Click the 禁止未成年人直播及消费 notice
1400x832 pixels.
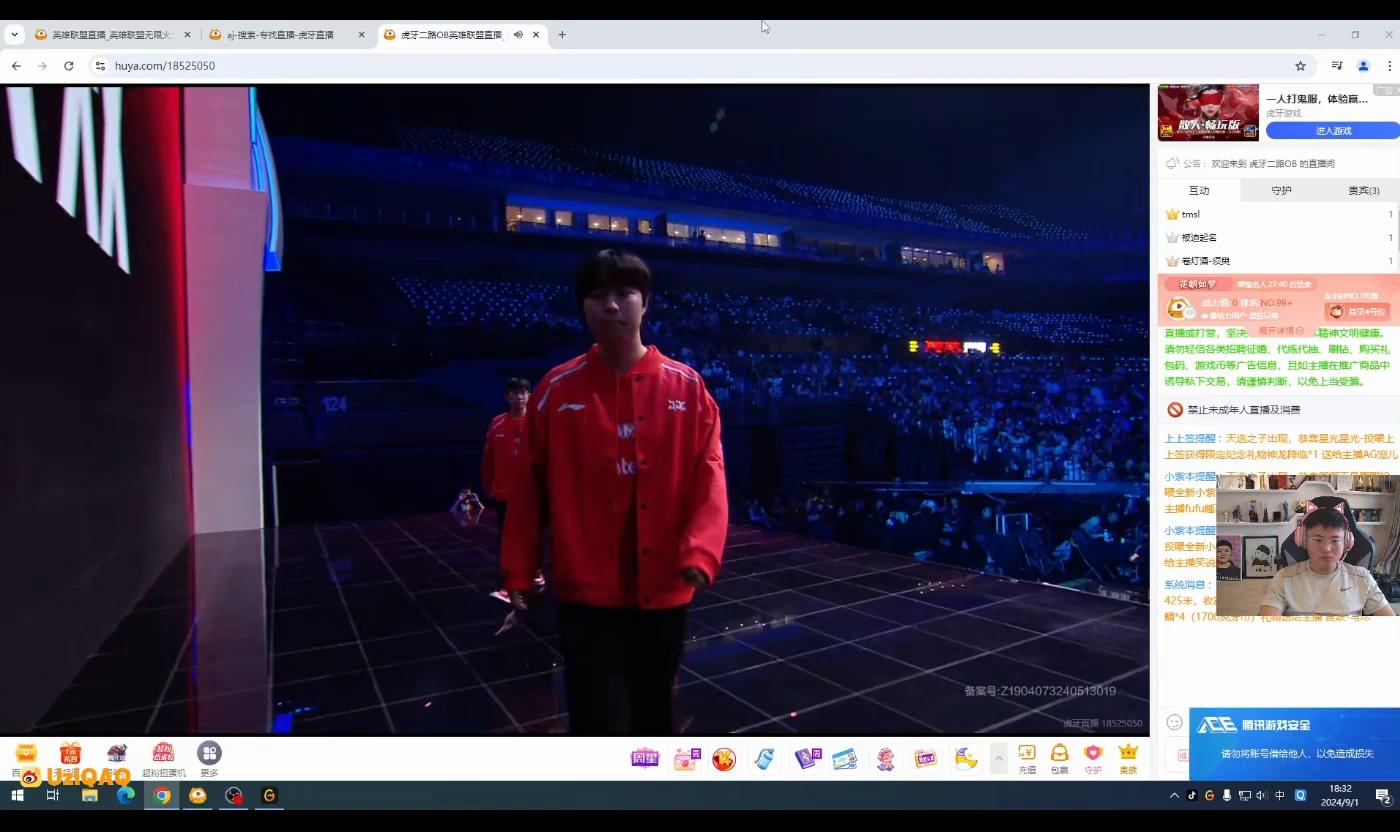click(1244, 410)
